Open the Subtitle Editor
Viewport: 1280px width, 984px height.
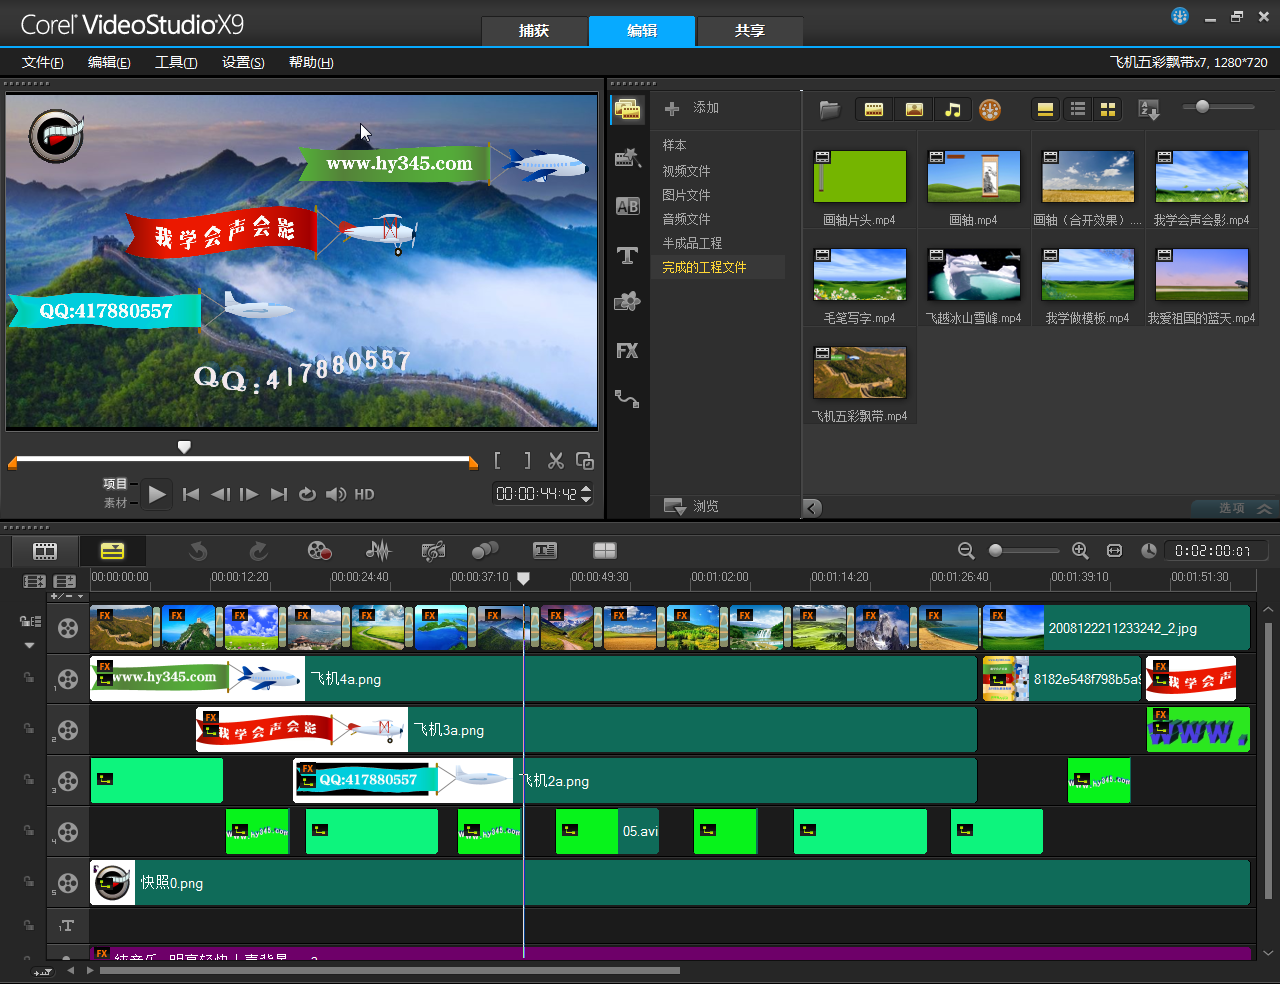tap(545, 551)
